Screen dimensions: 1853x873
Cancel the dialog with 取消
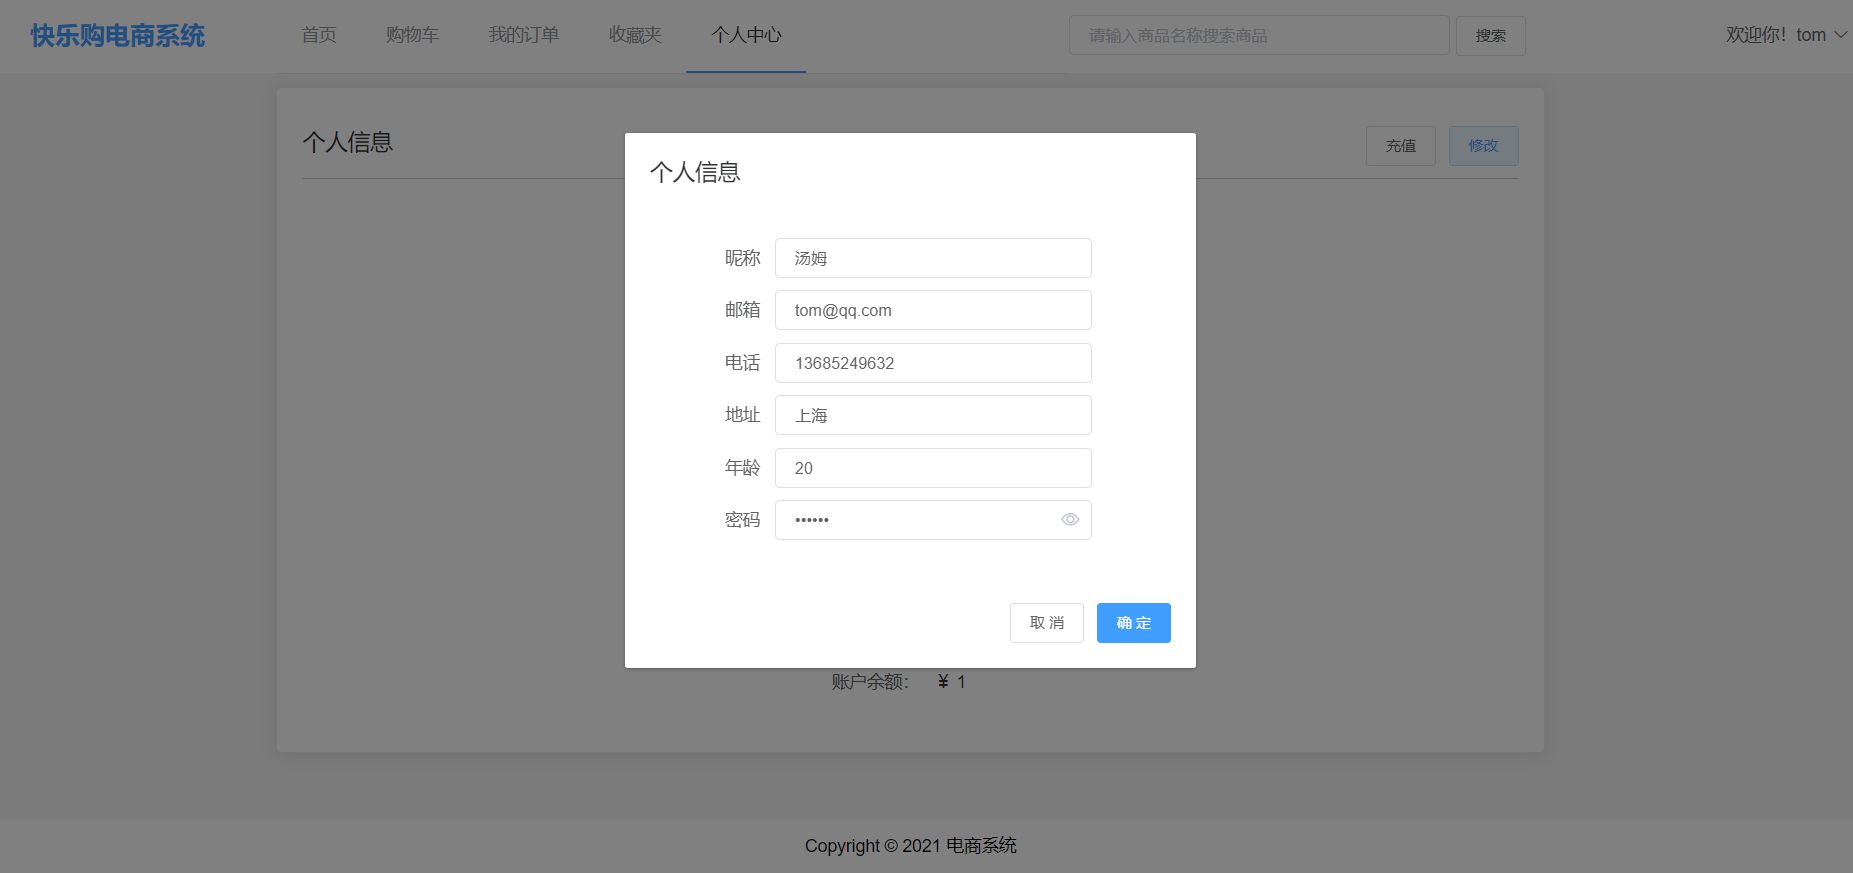click(x=1046, y=623)
